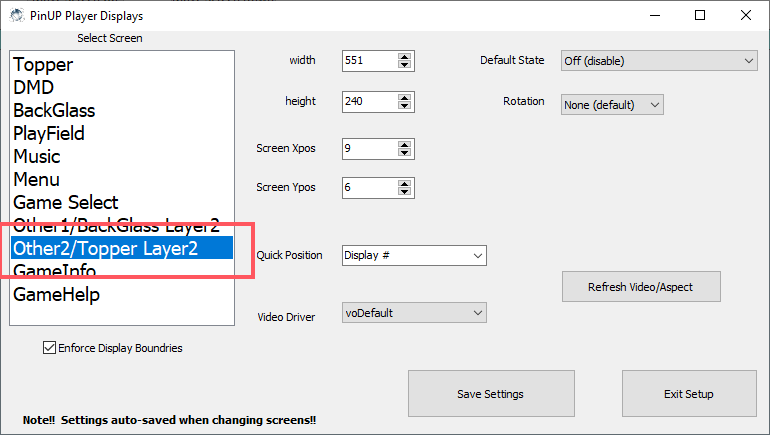Increase Screen Xpos with up arrow
Image resolution: width=770 pixels, height=435 pixels.
(404, 145)
